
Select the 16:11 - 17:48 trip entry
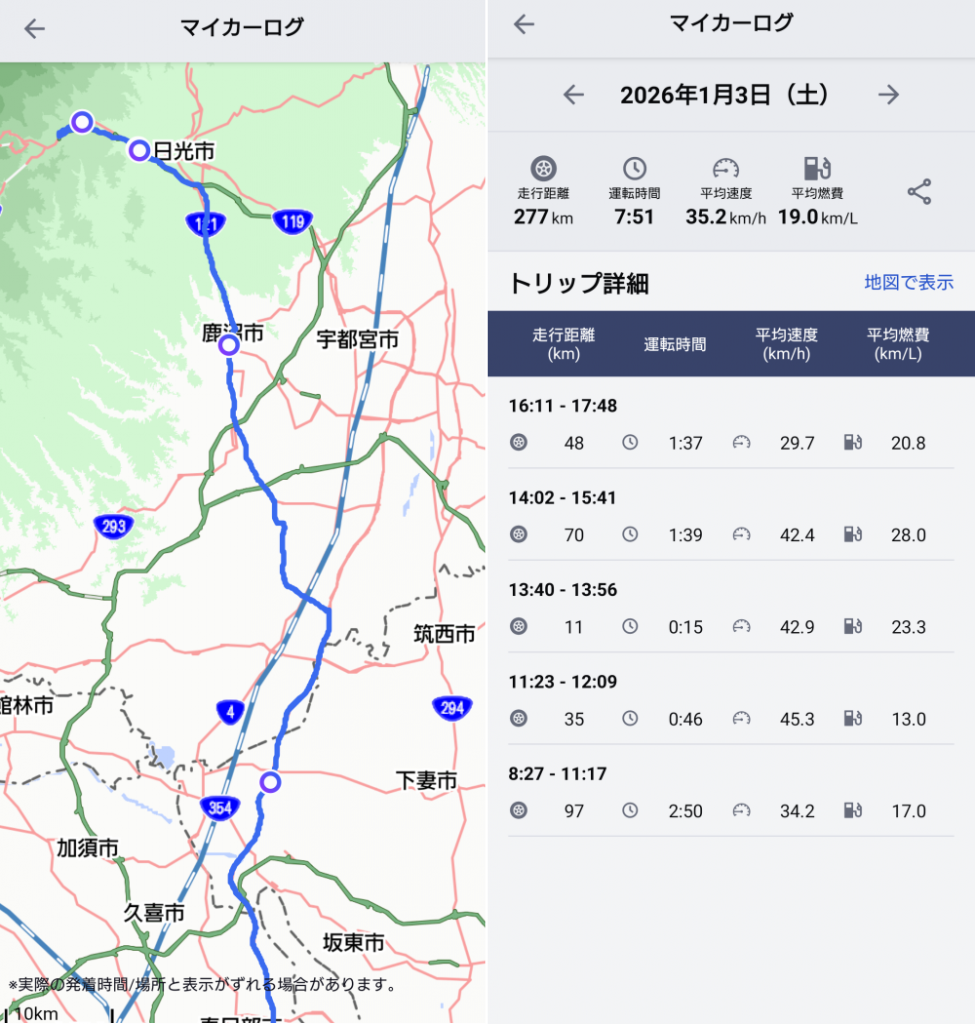tap(730, 425)
